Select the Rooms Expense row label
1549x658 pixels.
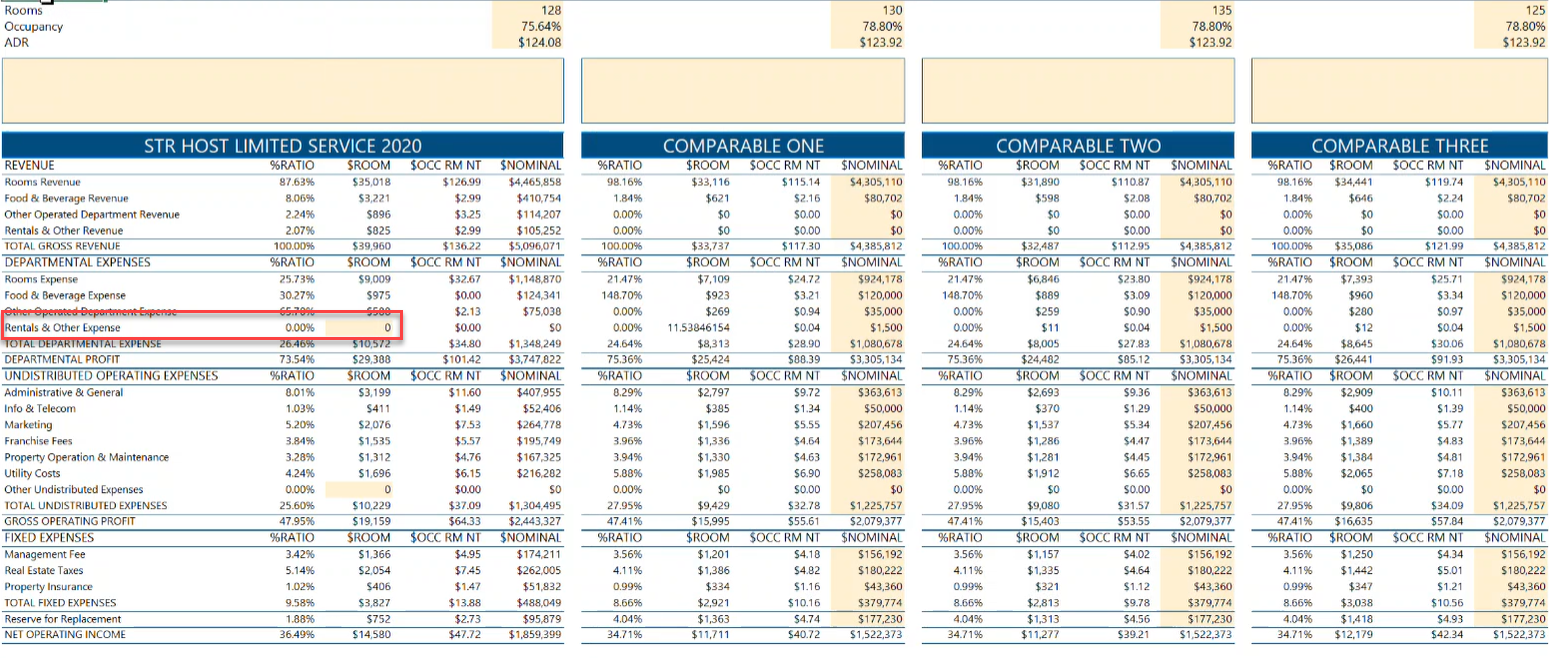point(43,279)
